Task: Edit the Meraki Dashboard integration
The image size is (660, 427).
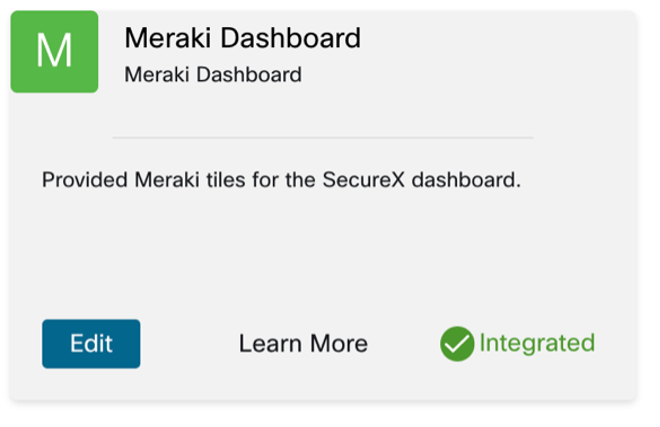Action: pos(91,344)
